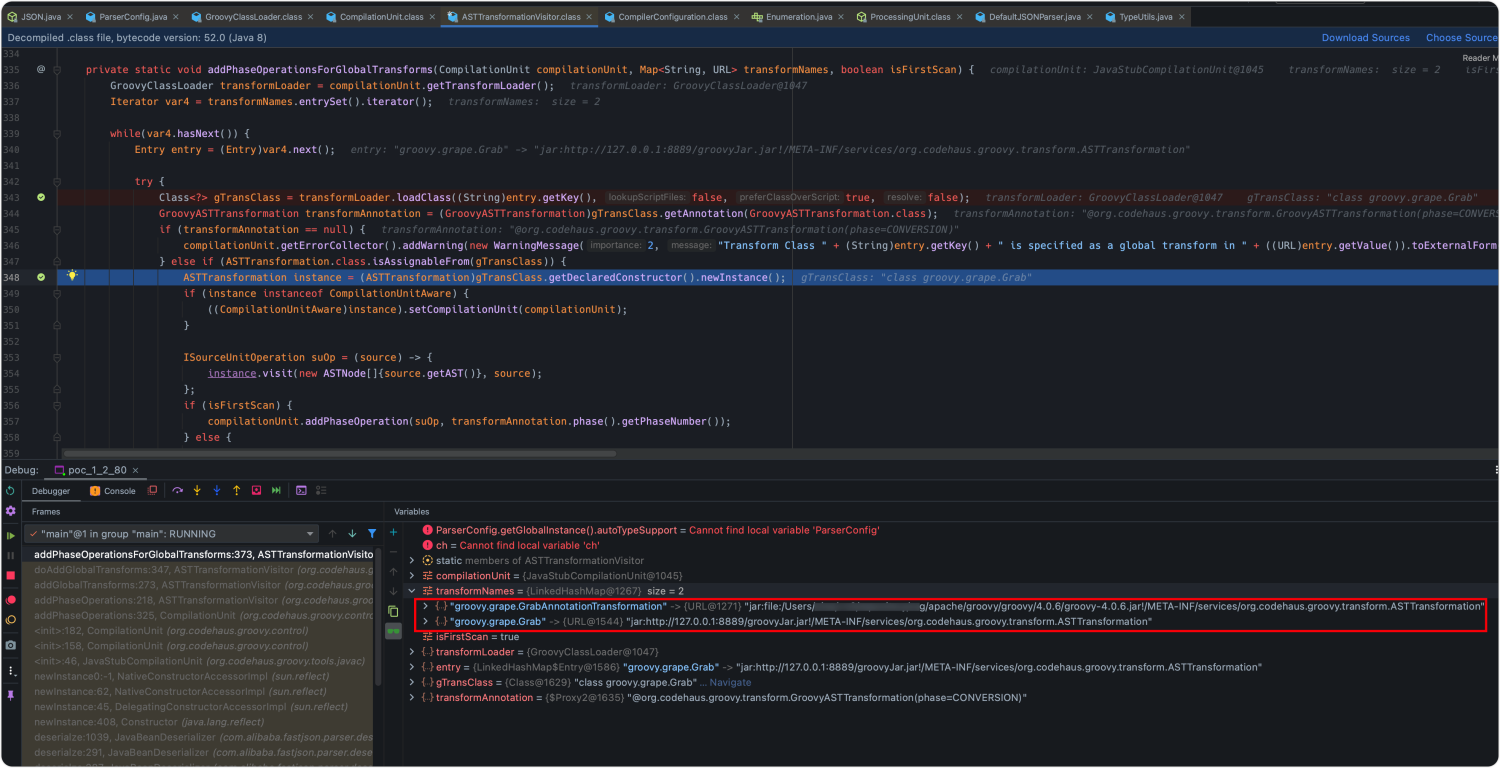1500x768 pixels.
Task: Pause the running program
Action: 11,555
